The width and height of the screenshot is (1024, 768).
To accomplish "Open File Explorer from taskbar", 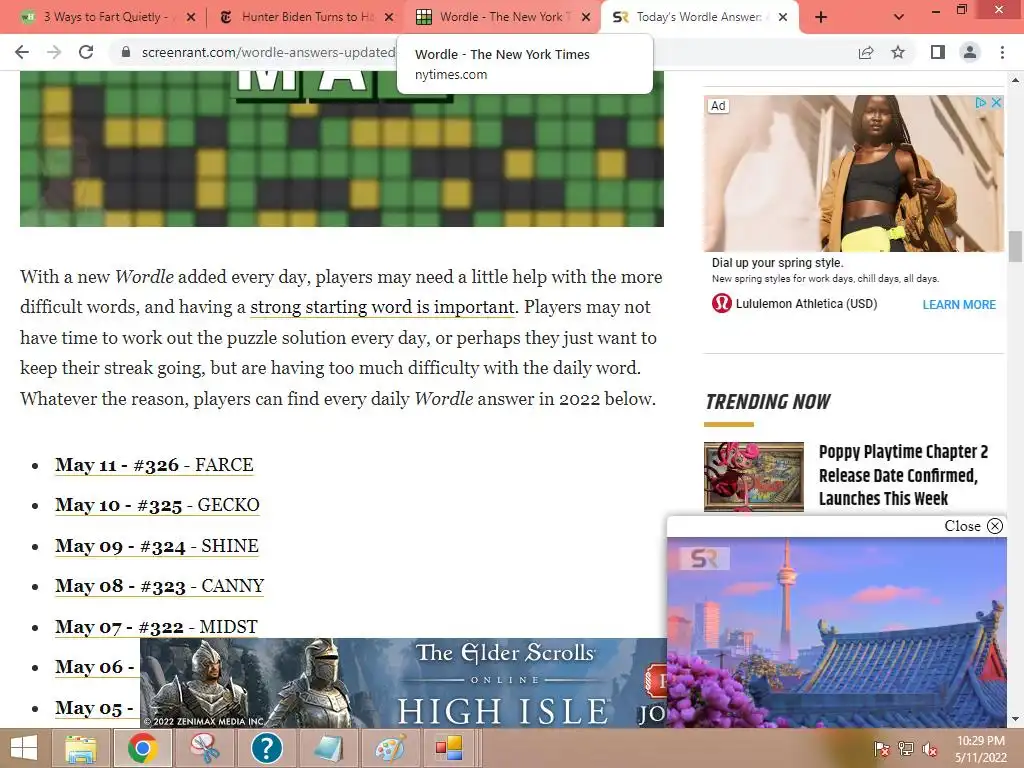I will 81,748.
